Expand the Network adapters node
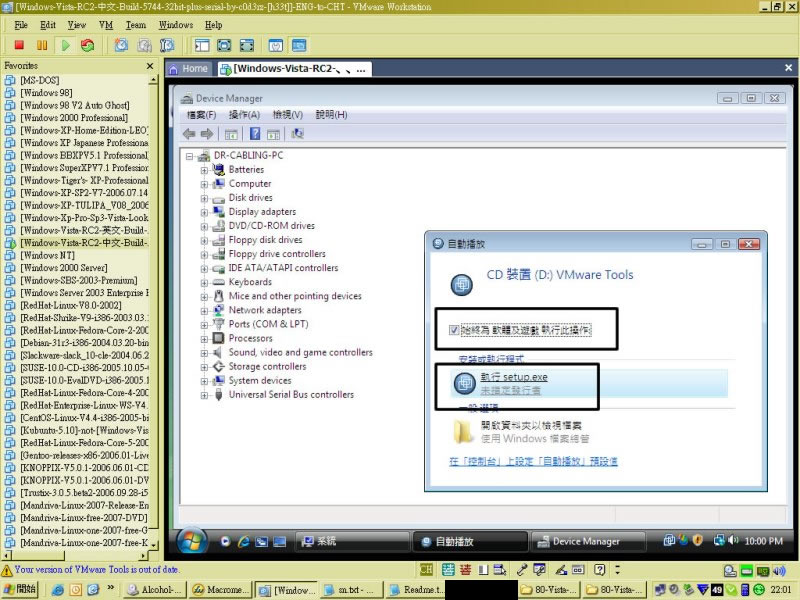800x600 pixels. click(204, 311)
